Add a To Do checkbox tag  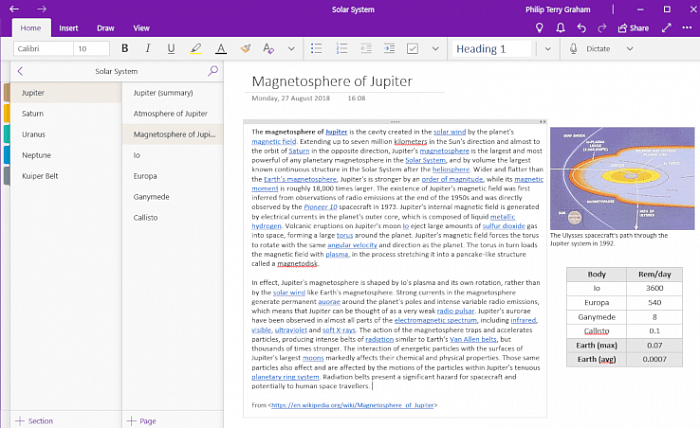tap(414, 48)
